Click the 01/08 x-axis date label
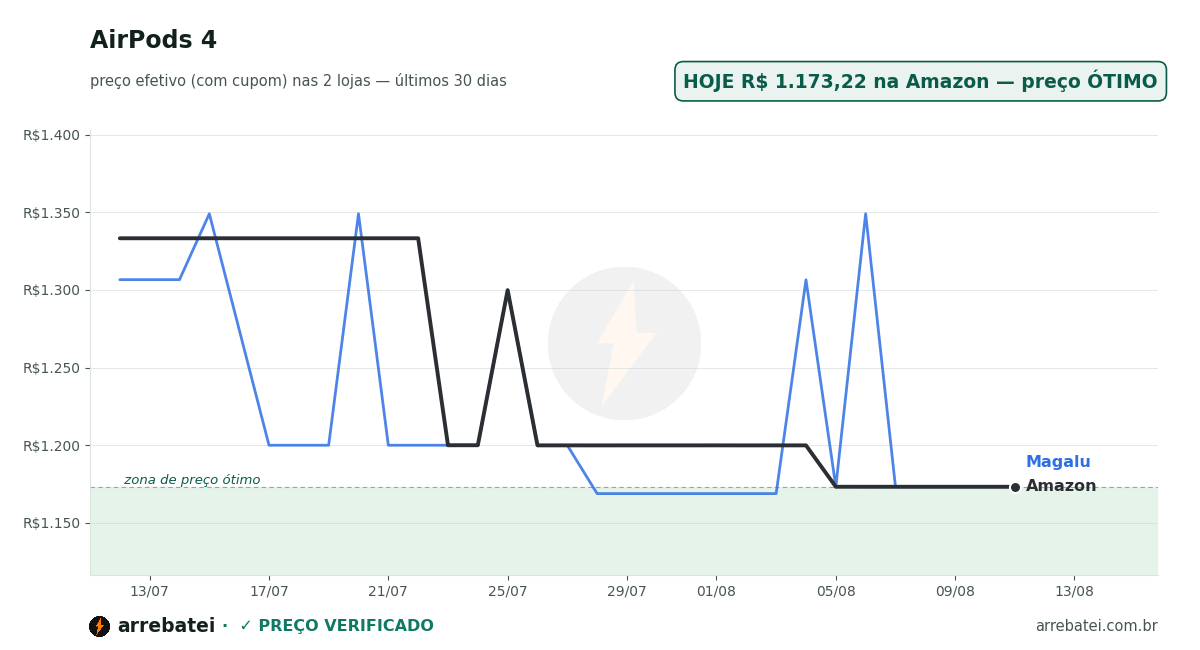The width and height of the screenshot is (1200, 650). pos(716,592)
